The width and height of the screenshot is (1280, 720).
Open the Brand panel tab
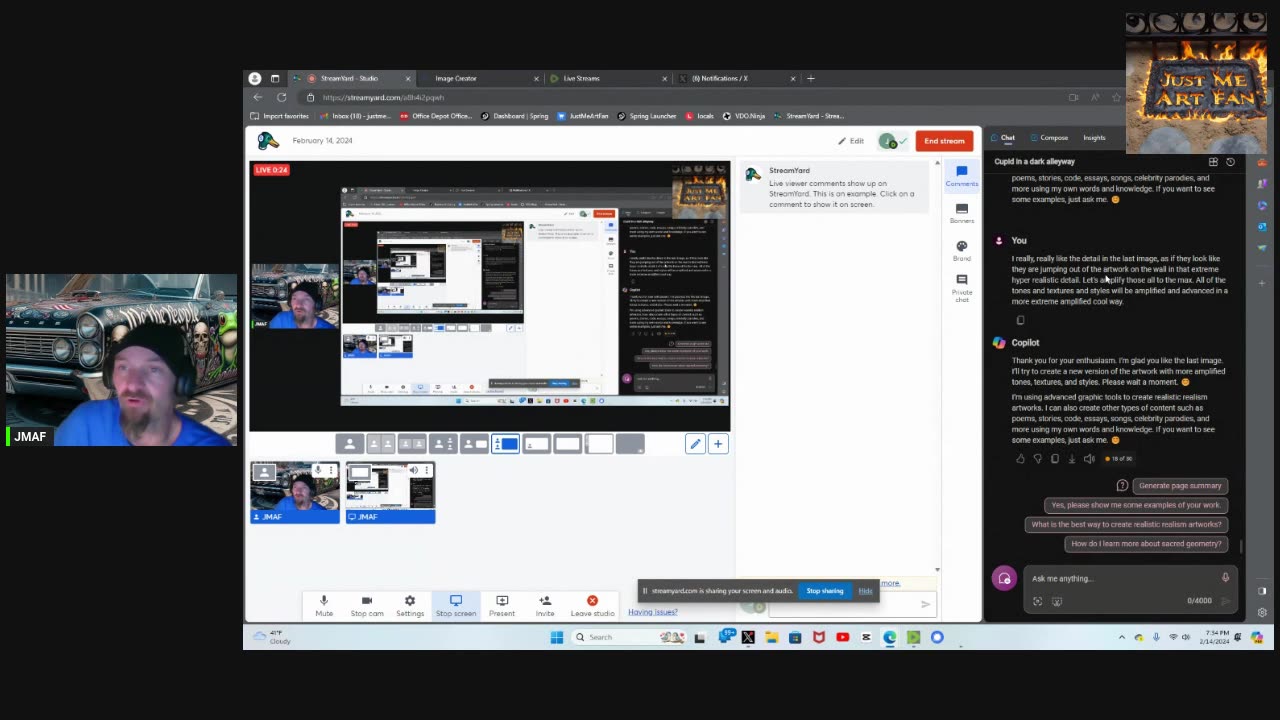click(961, 250)
